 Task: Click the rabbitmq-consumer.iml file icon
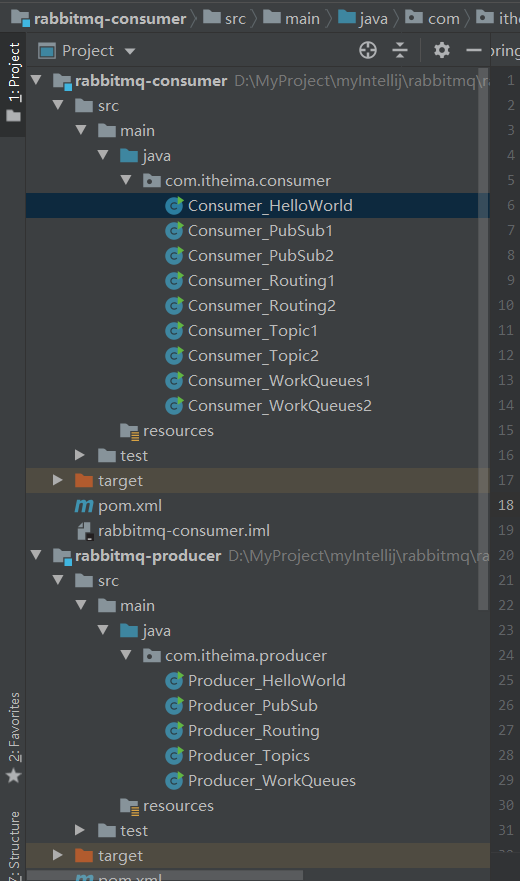click(84, 531)
